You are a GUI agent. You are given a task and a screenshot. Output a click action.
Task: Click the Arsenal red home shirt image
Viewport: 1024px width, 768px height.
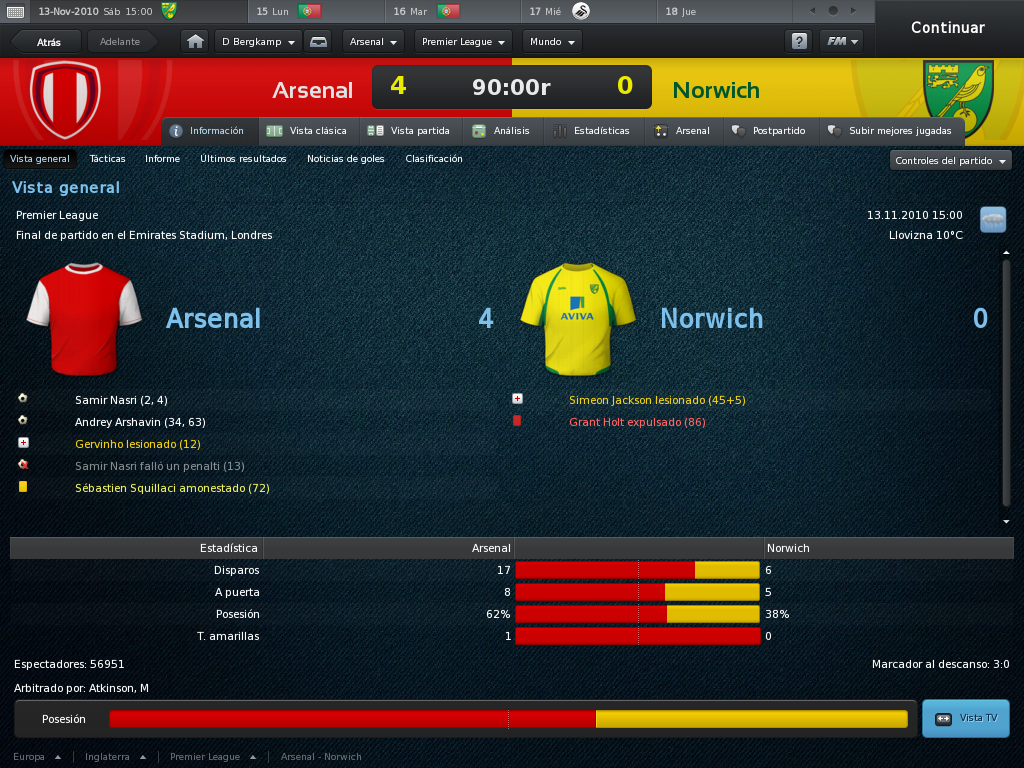(x=84, y=319)
